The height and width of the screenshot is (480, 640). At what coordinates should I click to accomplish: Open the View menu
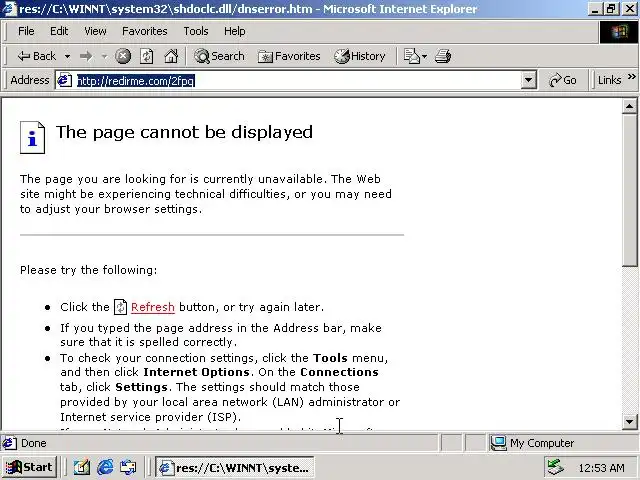(96, 31)
